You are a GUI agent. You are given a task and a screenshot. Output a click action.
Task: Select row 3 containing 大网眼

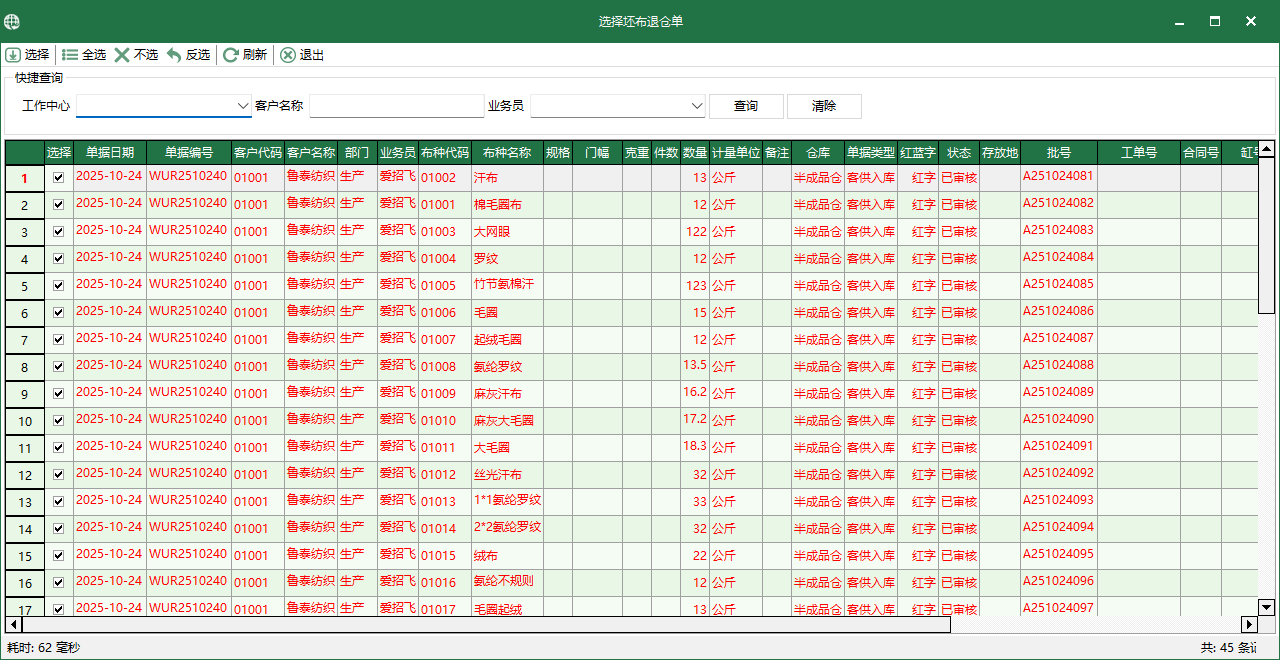[x=492, y=230]
